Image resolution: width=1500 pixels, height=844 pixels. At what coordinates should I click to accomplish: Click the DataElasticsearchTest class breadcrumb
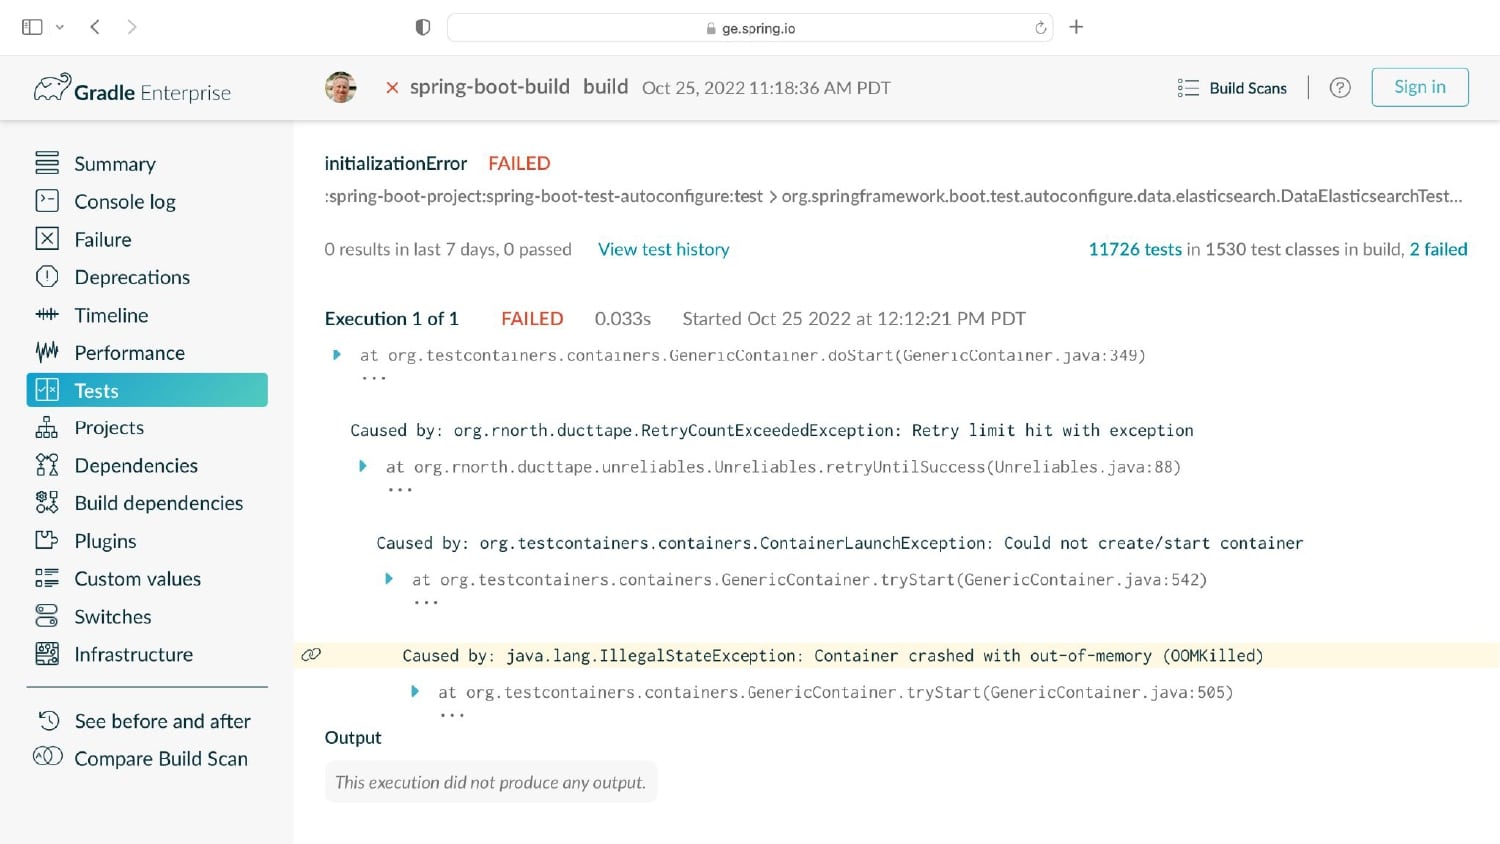coord(1122,196)
